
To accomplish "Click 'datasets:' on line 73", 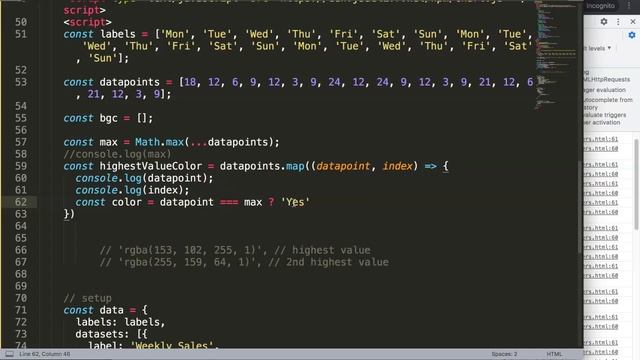I will pos(102,334).
